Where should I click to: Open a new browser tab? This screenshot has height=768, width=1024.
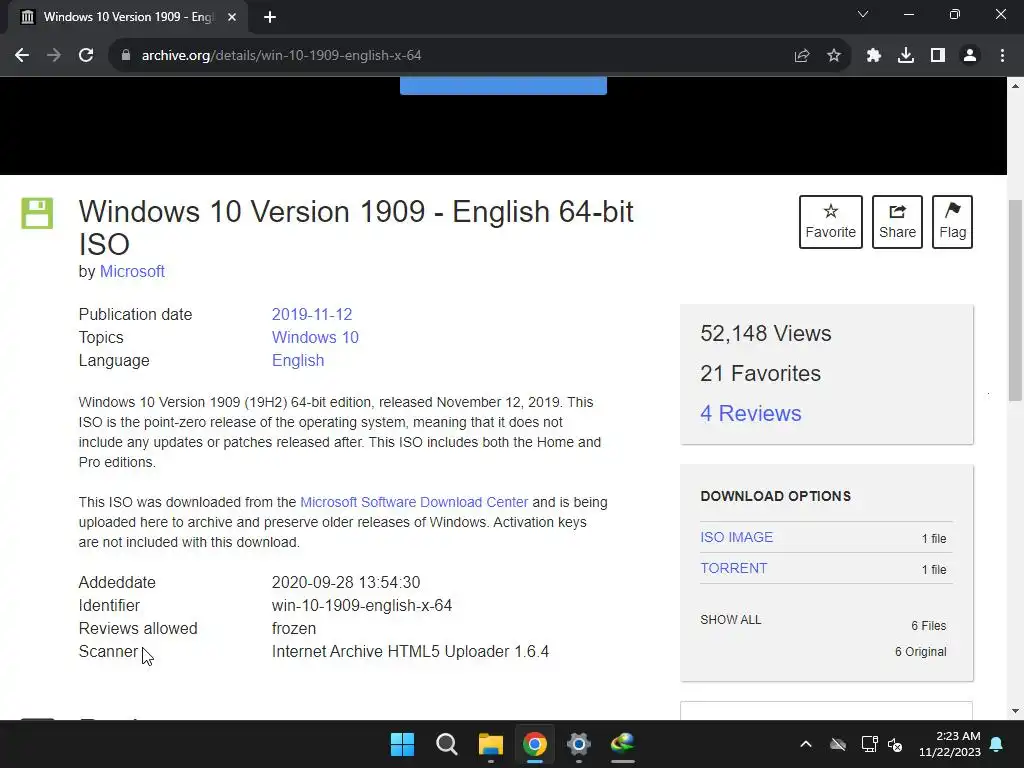tap(270, 17)
